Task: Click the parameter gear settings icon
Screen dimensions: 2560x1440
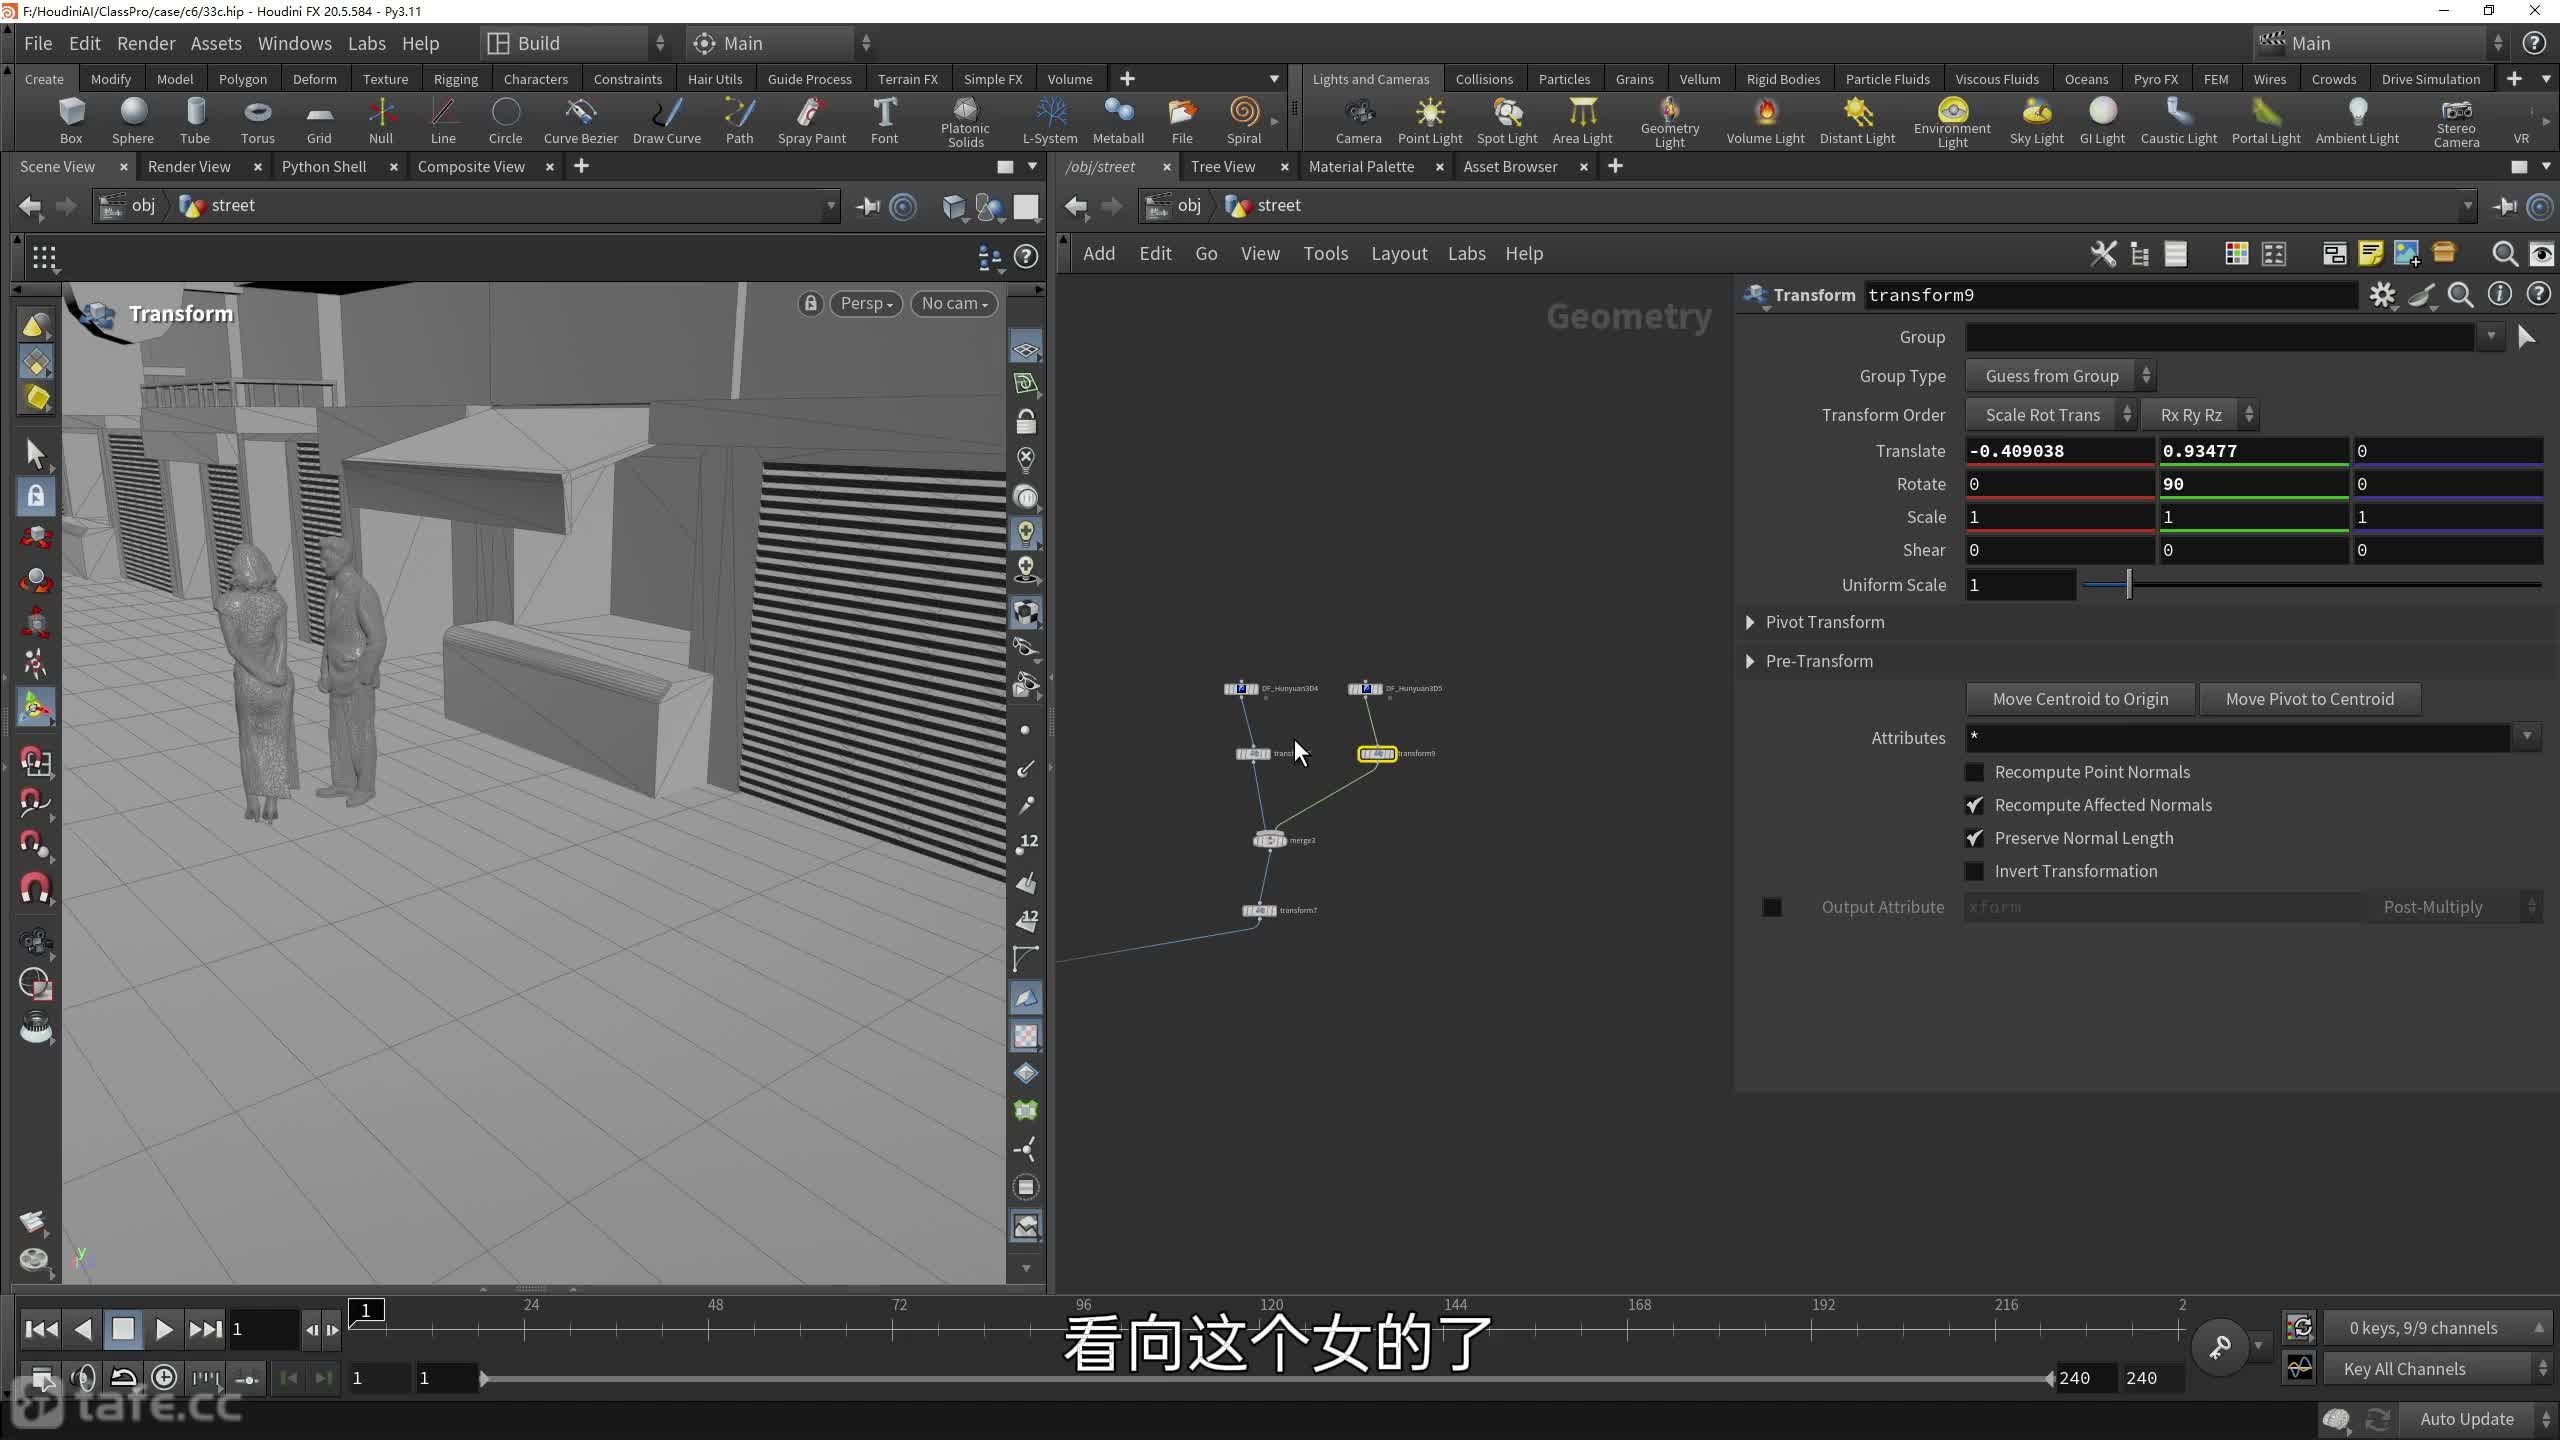Action: (2382, 295)
